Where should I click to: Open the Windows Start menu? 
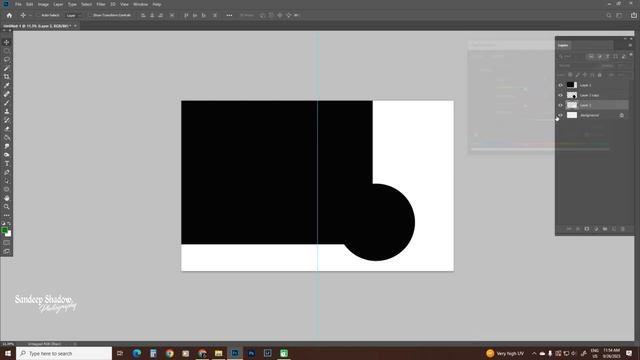(x=8, y=353)
